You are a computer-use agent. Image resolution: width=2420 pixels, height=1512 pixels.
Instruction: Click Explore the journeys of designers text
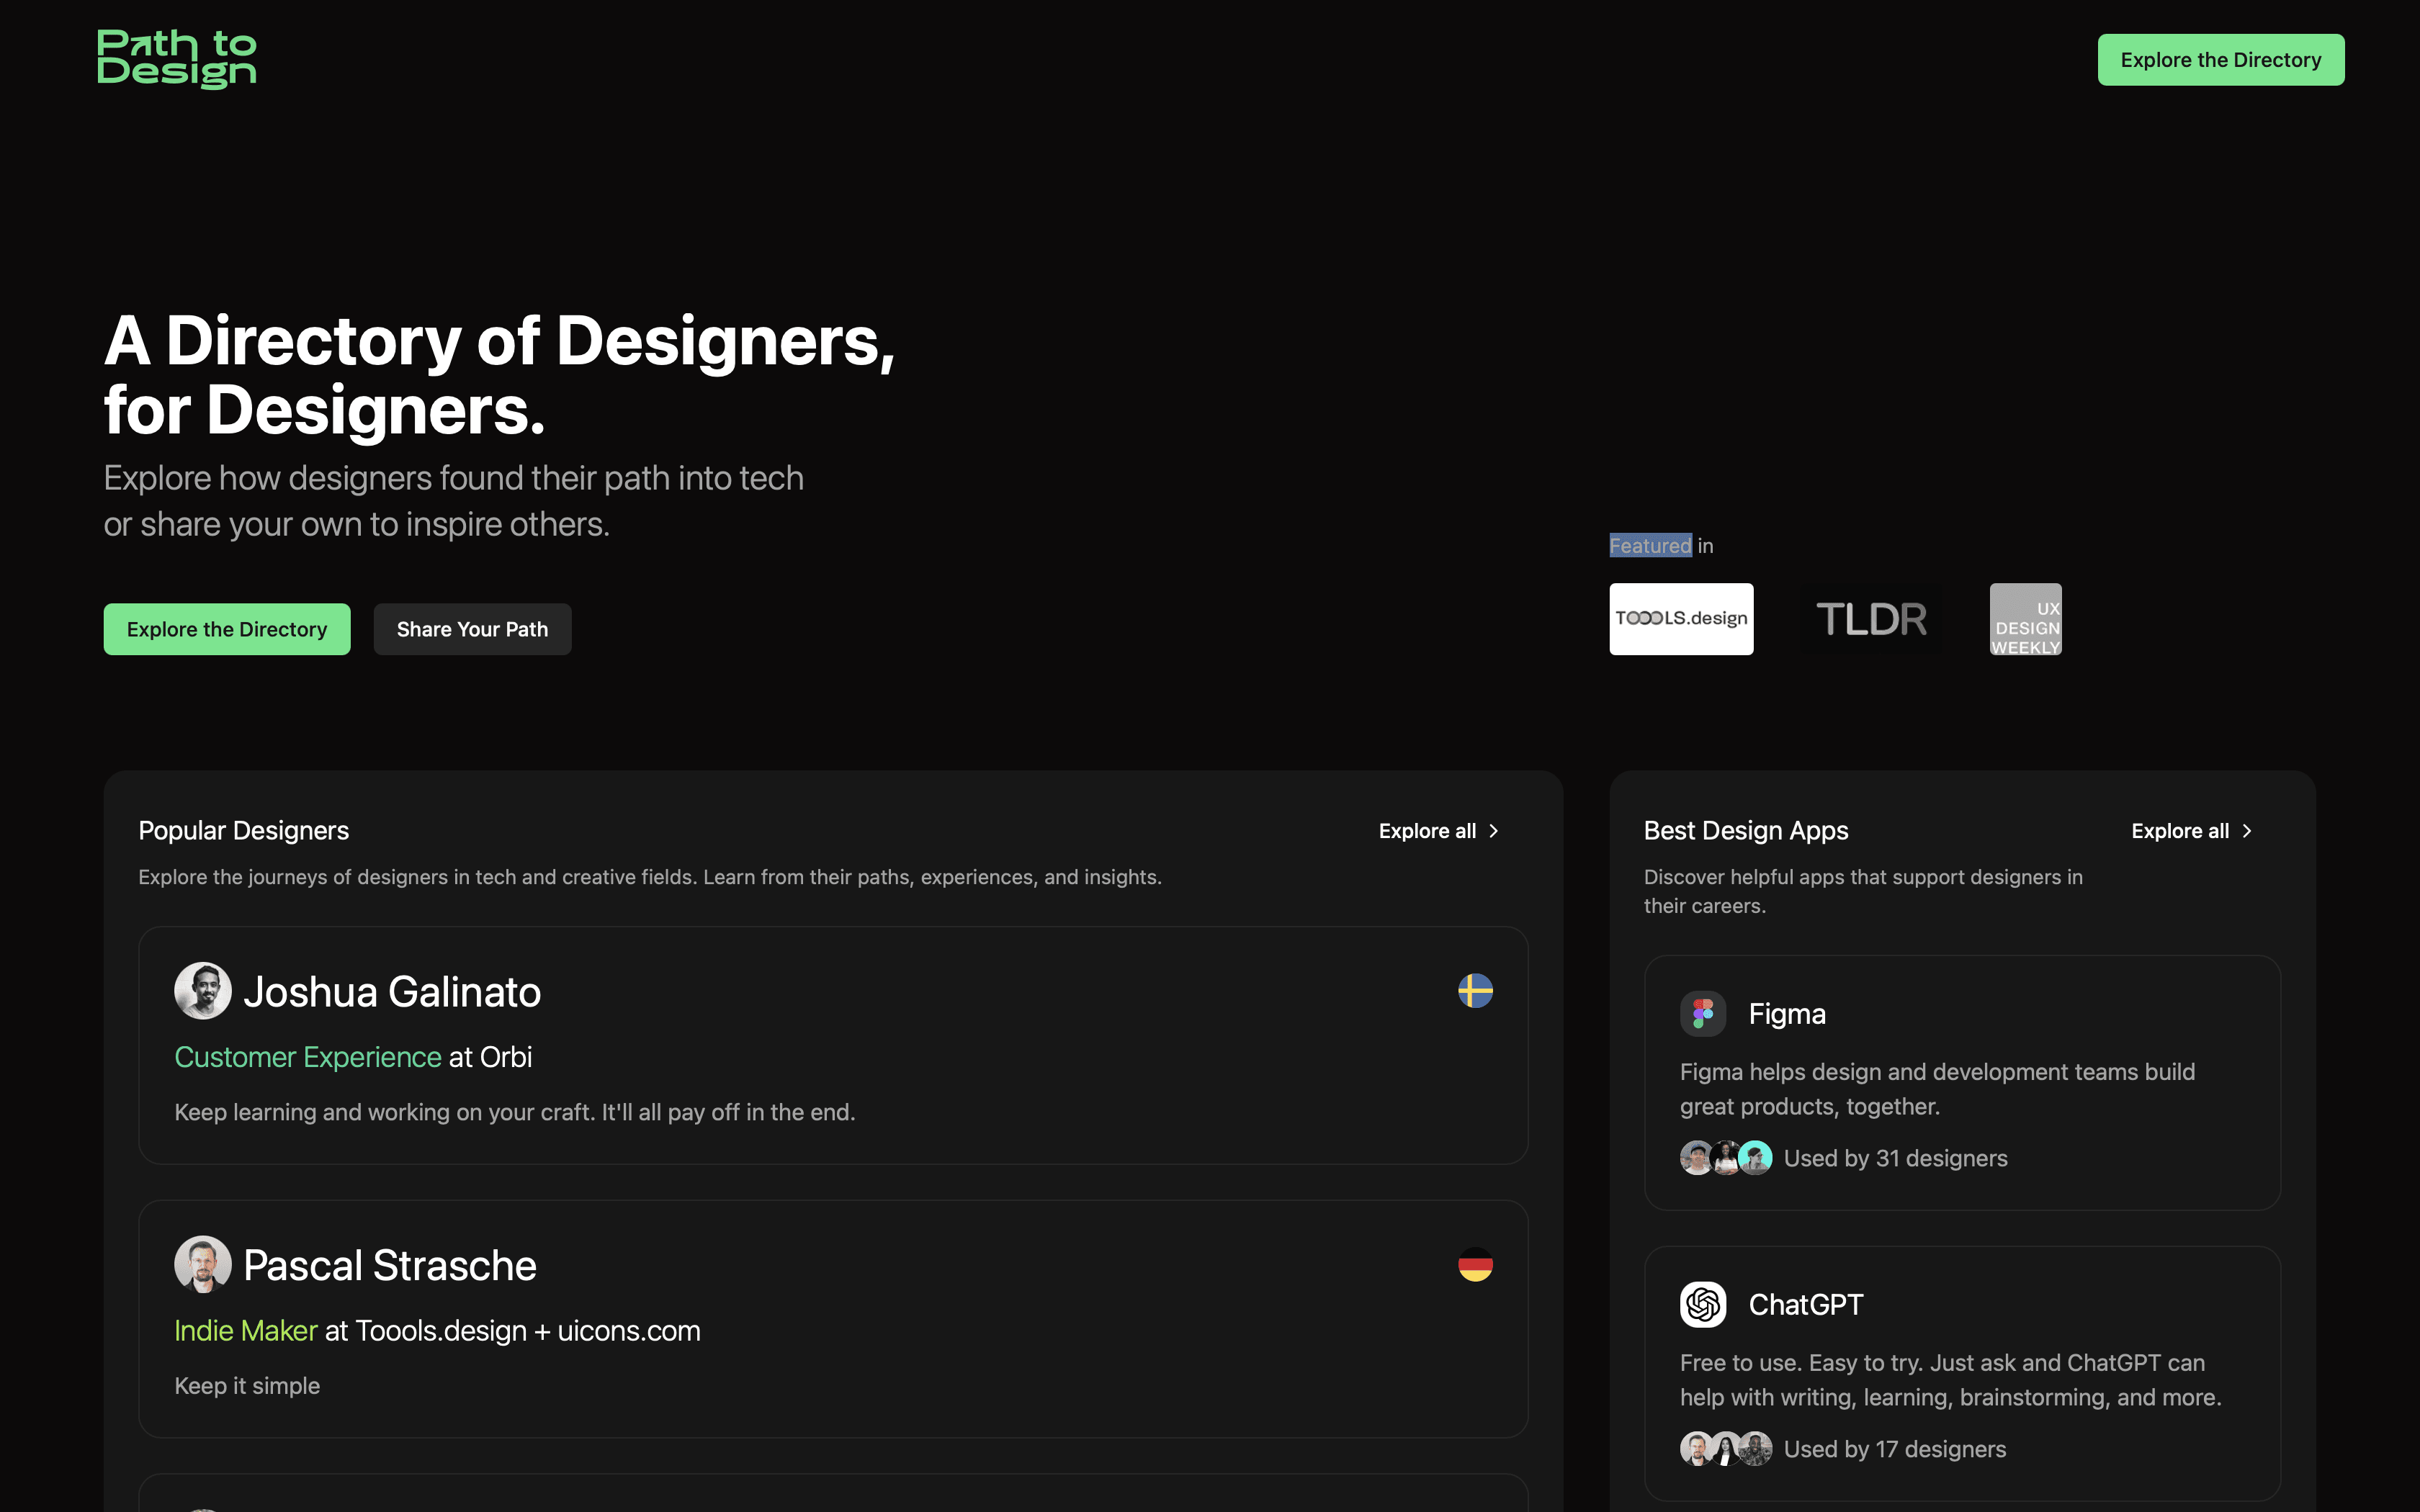tap(650, 877)
